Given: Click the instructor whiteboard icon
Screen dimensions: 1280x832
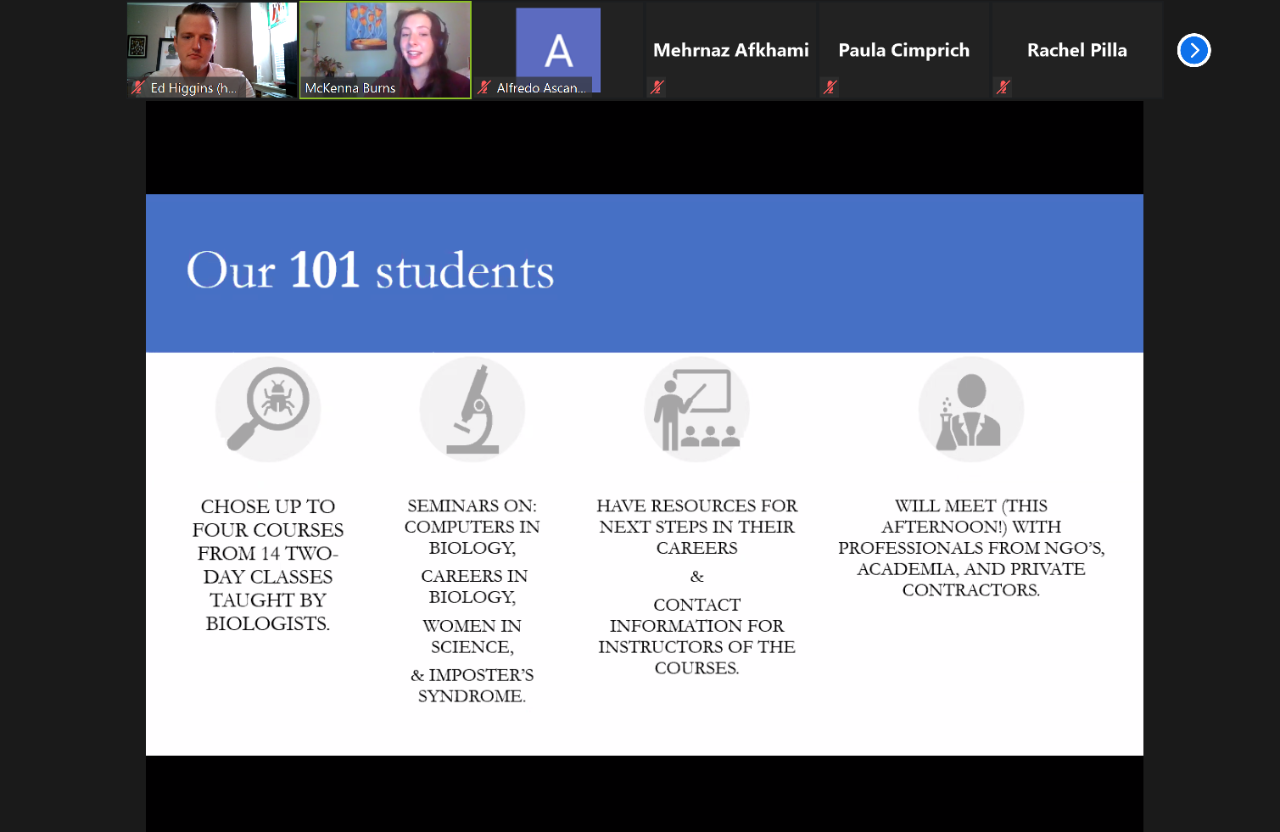Looking at the screenshot, I should pyautogui.click(x=697, y=409).
